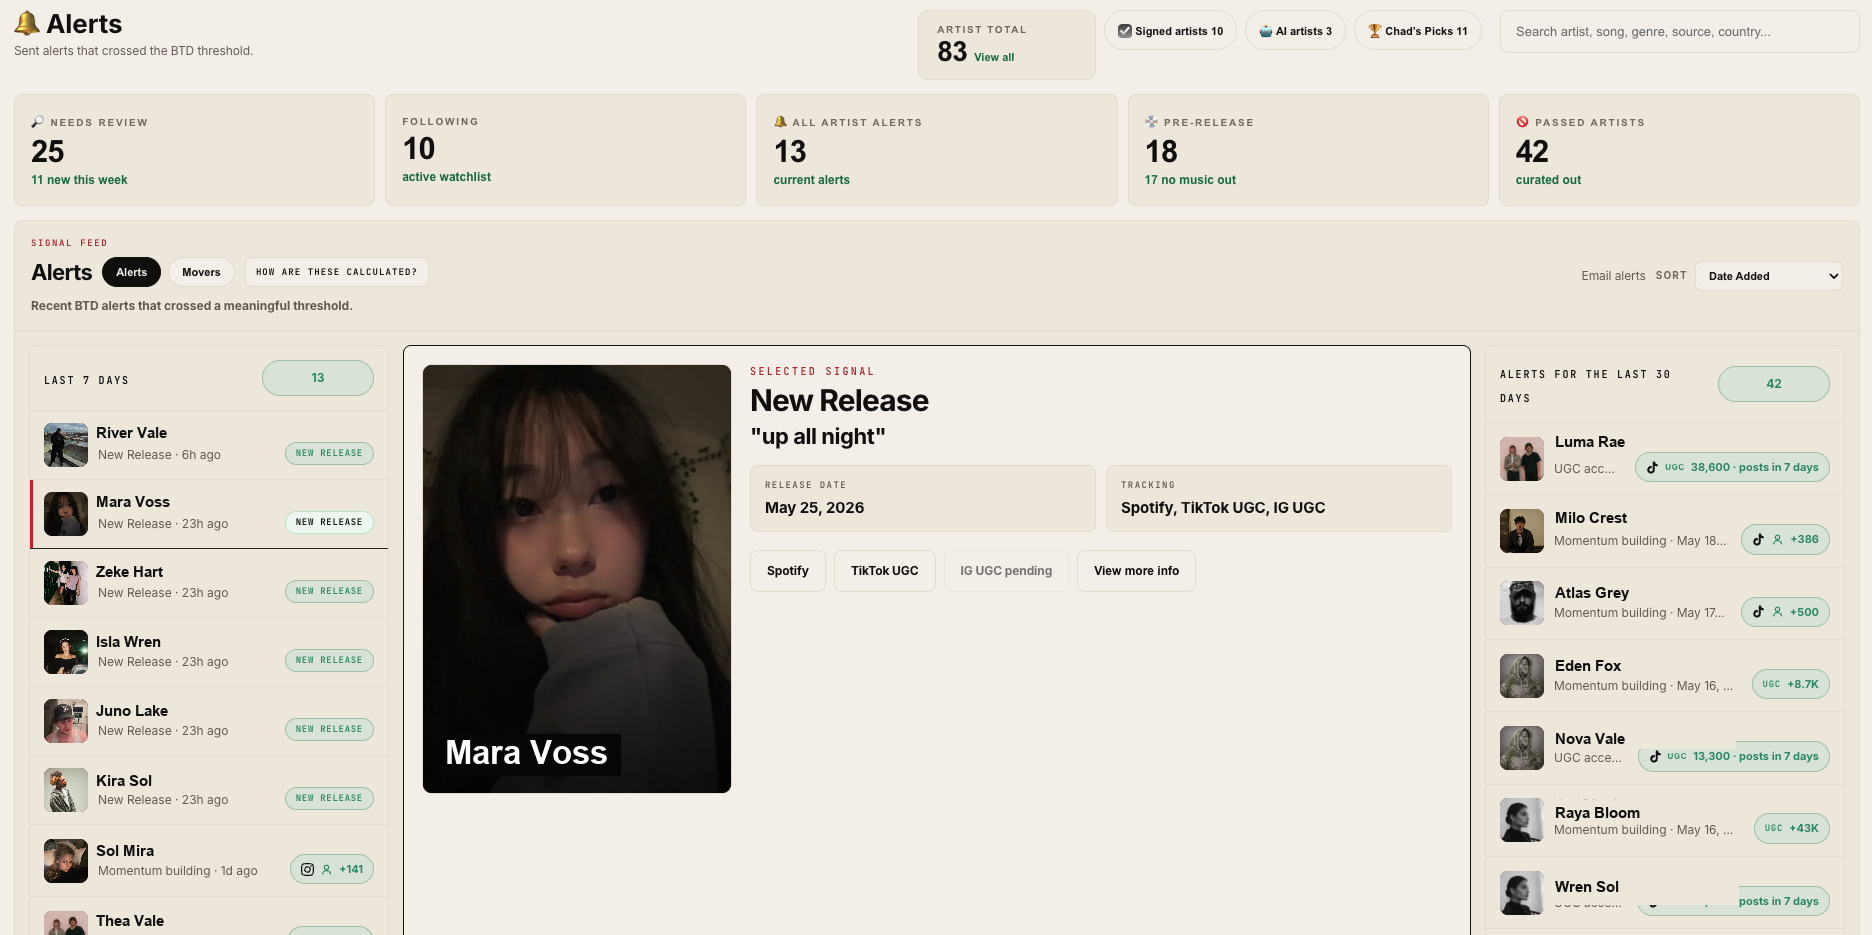Select Kira Sol alert row
Screen dimensions: 1872x935
pyautogui.click(x=209, y=790)
